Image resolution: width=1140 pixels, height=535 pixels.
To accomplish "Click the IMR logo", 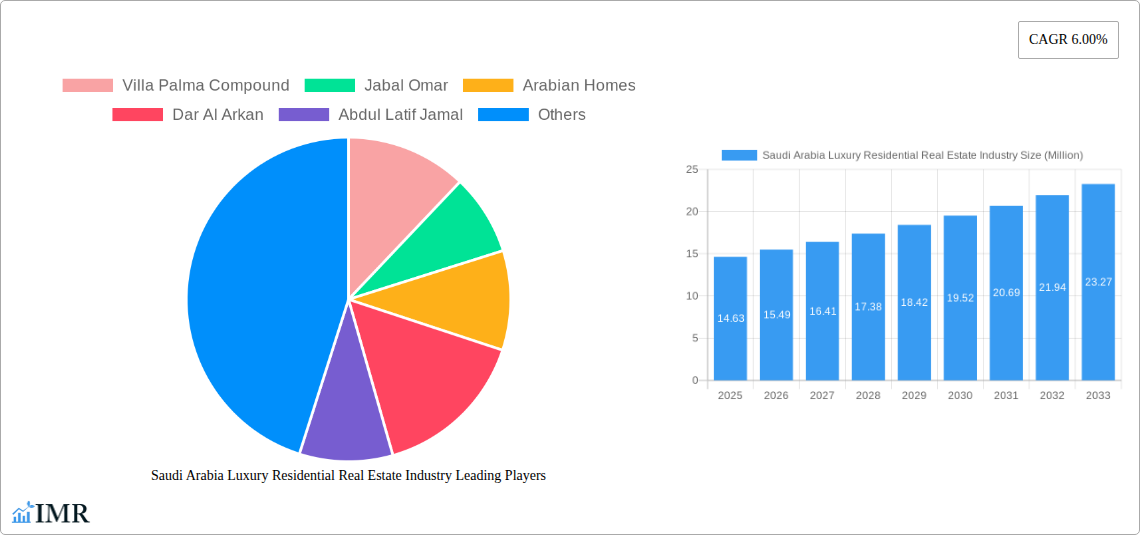I will [51, 514].
